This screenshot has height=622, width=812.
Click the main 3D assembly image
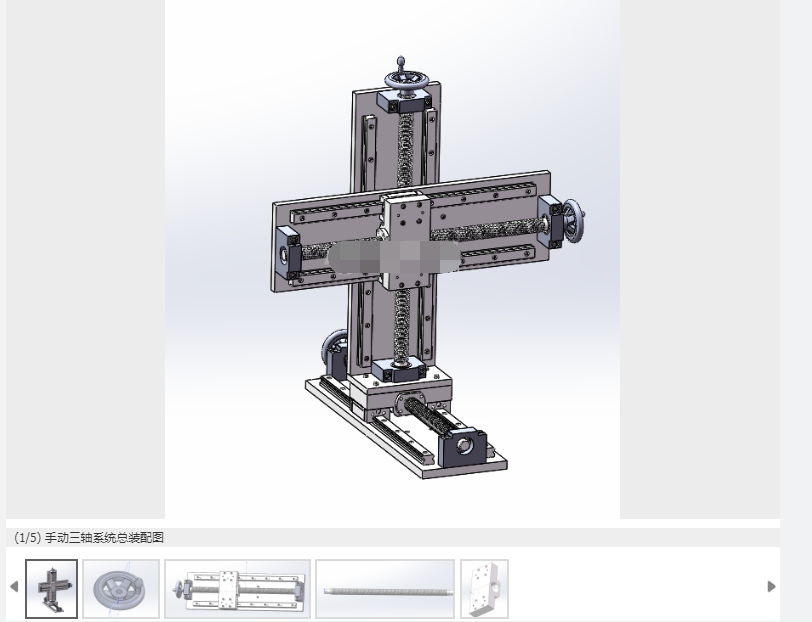click(393, 259)
